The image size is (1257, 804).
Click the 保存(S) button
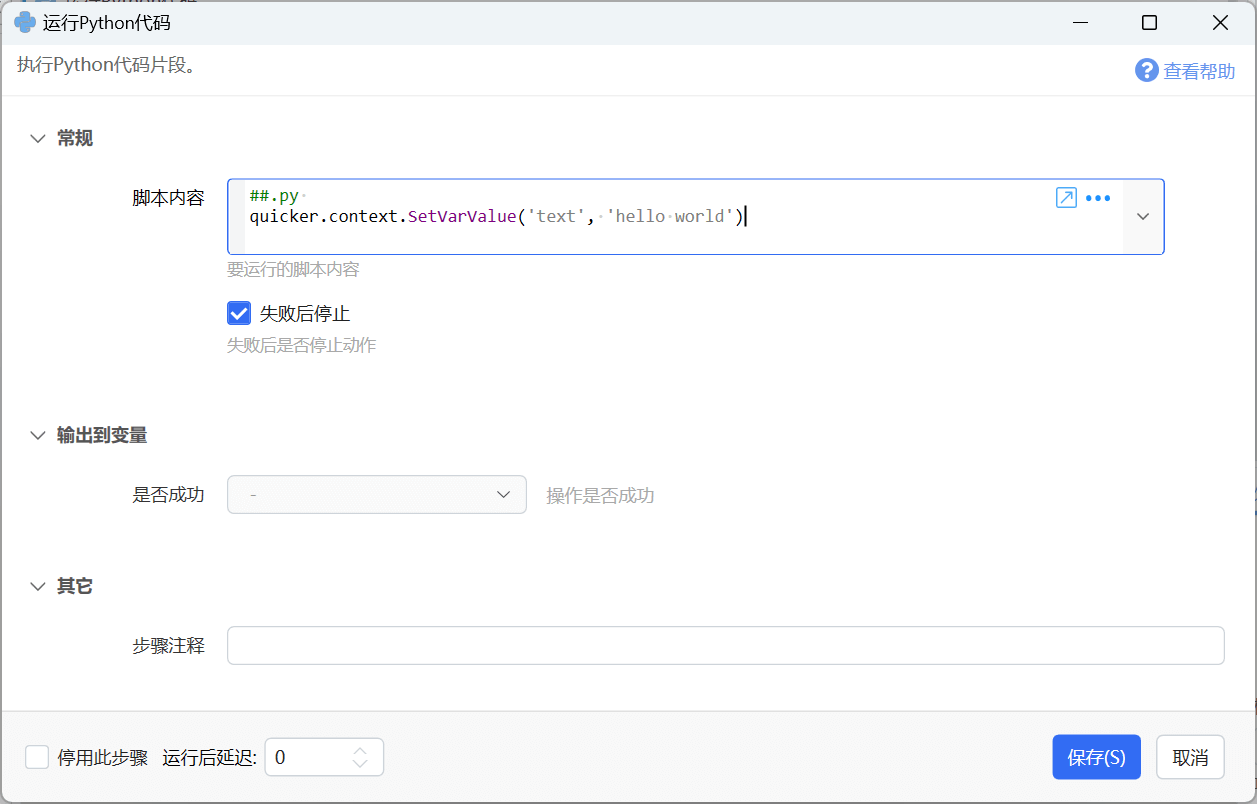1096,757
